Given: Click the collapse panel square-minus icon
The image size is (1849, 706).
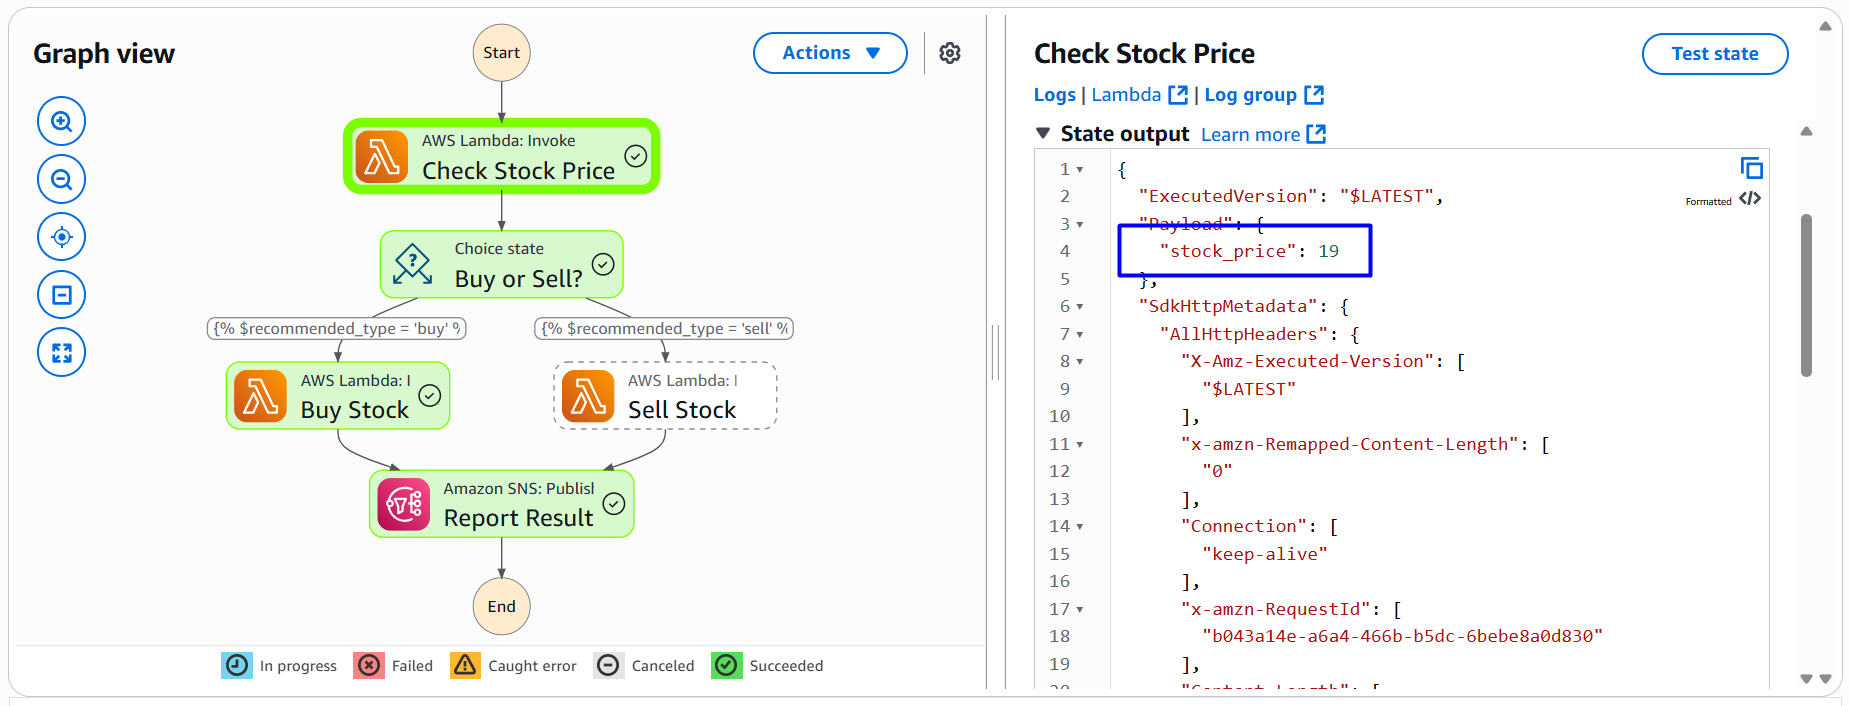Looking at the screenshot, I should tap(61, 295).
